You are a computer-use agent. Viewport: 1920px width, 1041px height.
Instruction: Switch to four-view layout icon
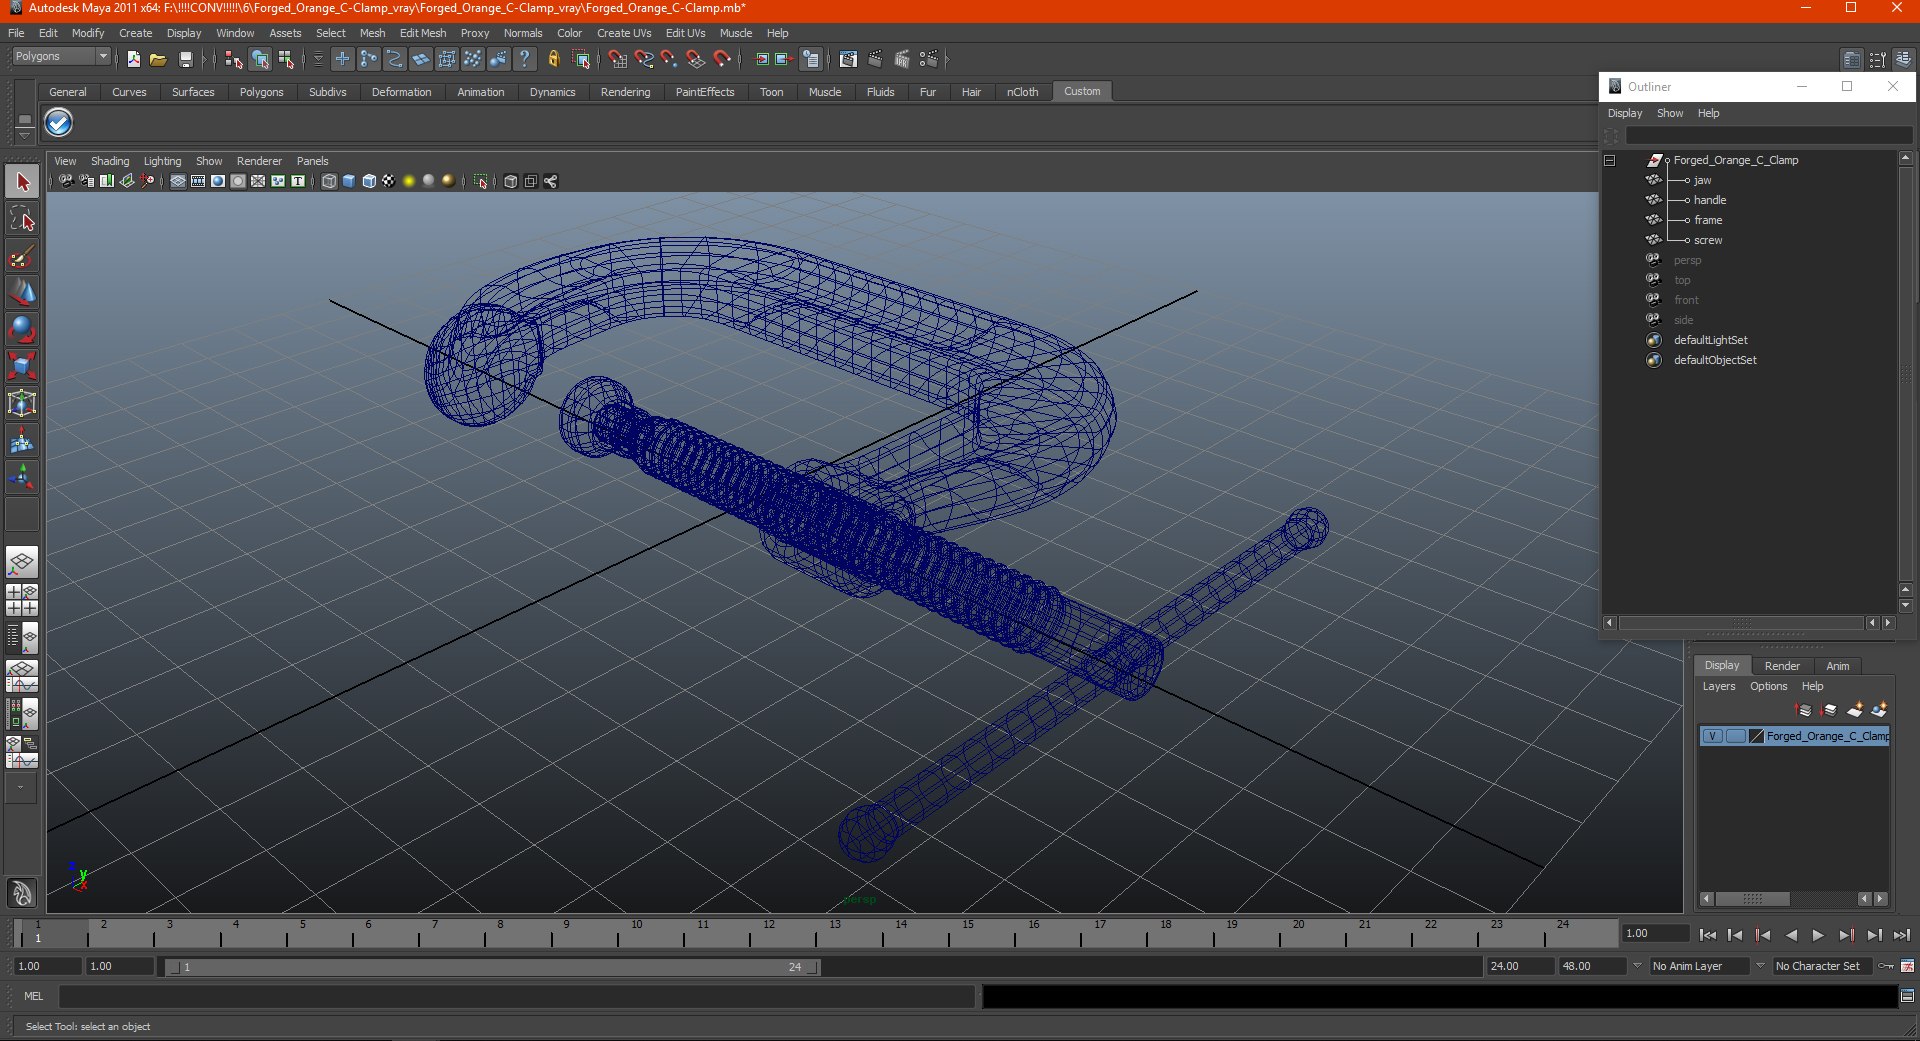coord(22,599)
